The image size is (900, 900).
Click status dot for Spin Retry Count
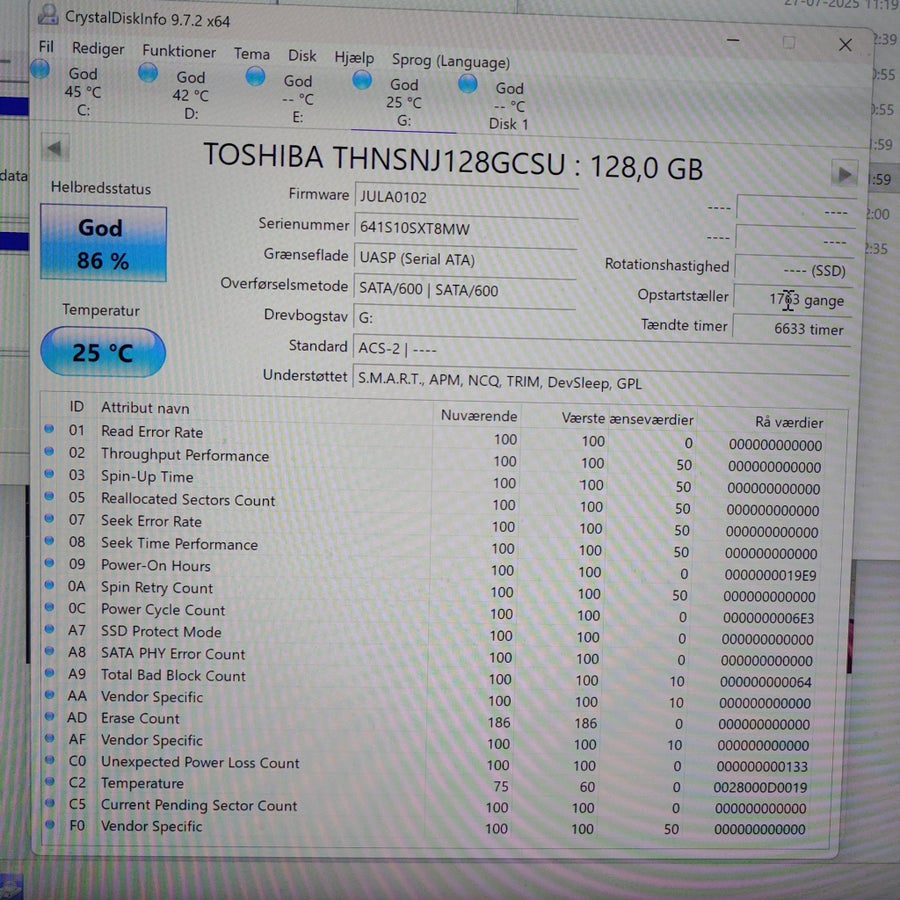click(x=49, y=585)
